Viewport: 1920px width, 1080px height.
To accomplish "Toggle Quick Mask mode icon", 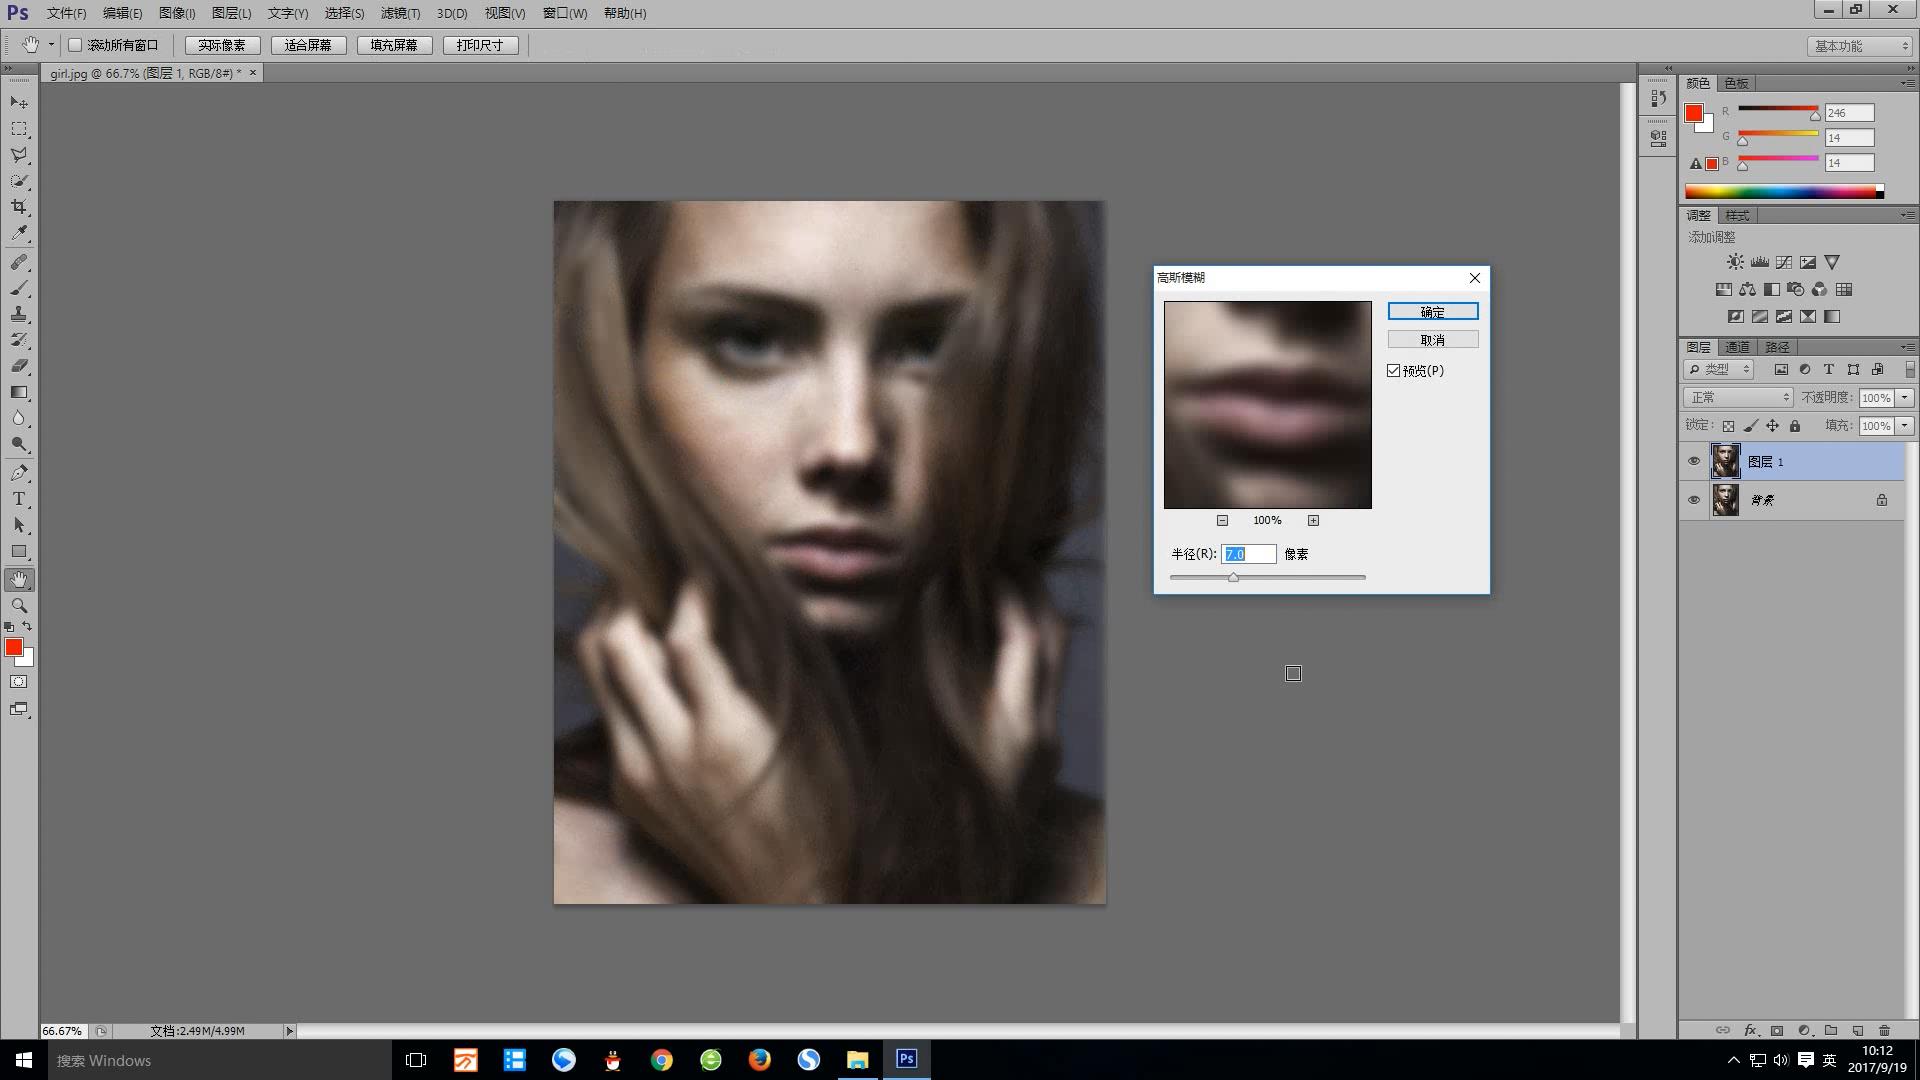I will point(19,682).
